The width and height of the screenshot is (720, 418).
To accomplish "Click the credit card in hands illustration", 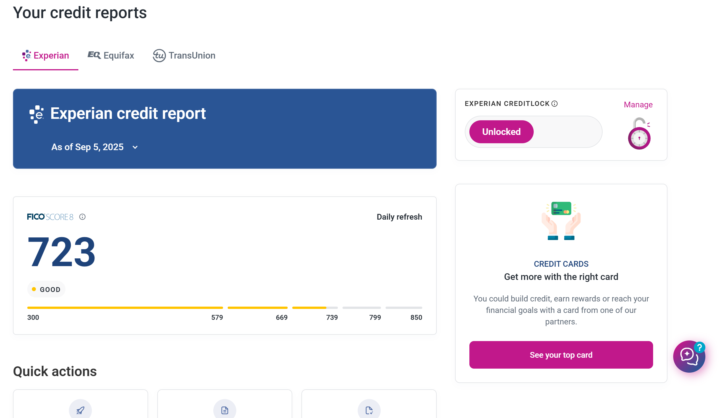I will coord(561,220).
